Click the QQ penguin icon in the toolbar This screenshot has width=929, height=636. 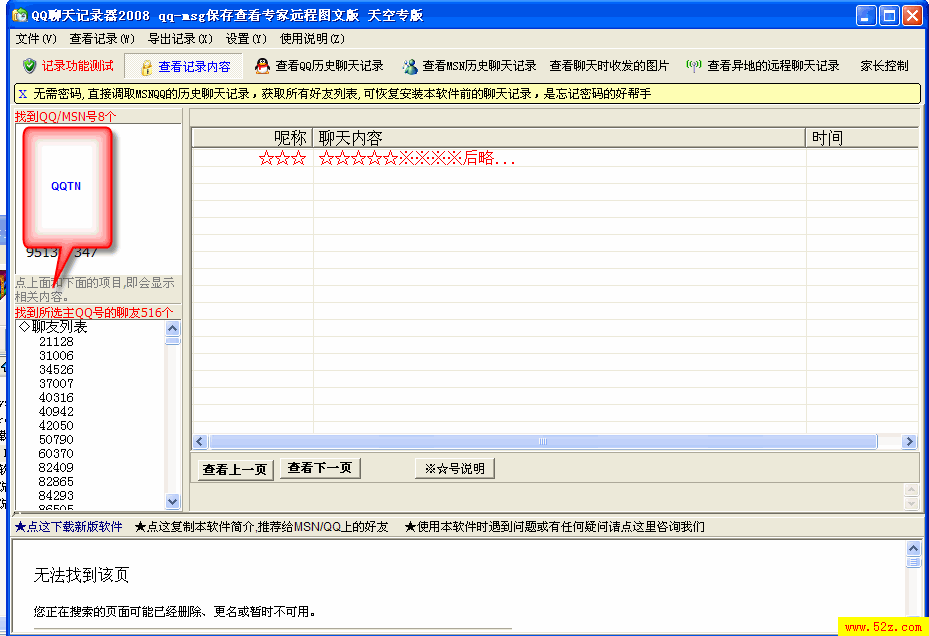coord(262,66)
